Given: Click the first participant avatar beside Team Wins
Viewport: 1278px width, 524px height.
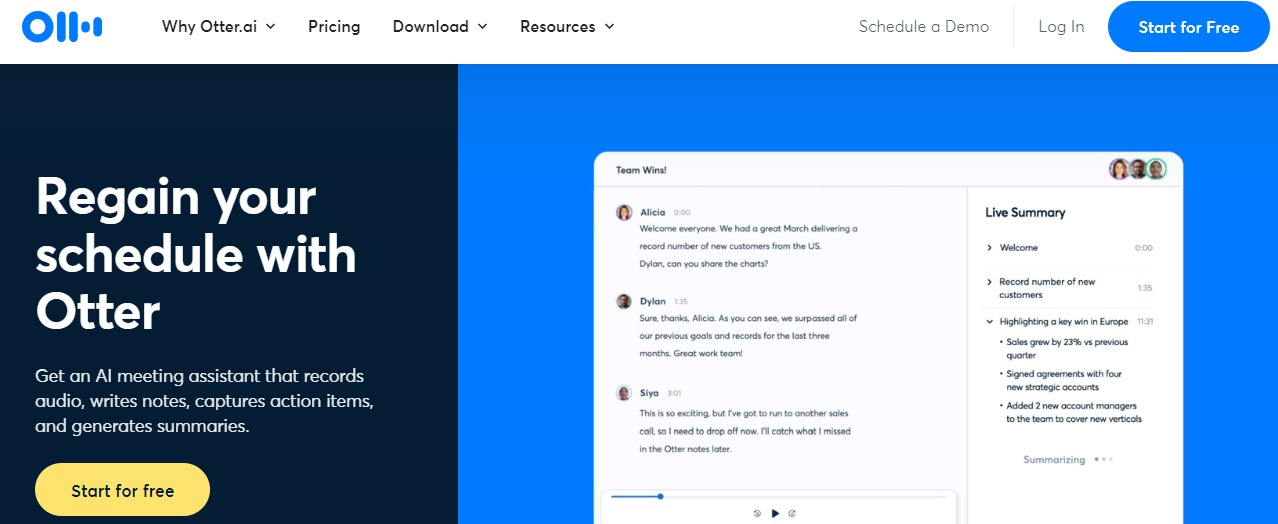Looking at the screenshot, I should [x=1119, y=169].
